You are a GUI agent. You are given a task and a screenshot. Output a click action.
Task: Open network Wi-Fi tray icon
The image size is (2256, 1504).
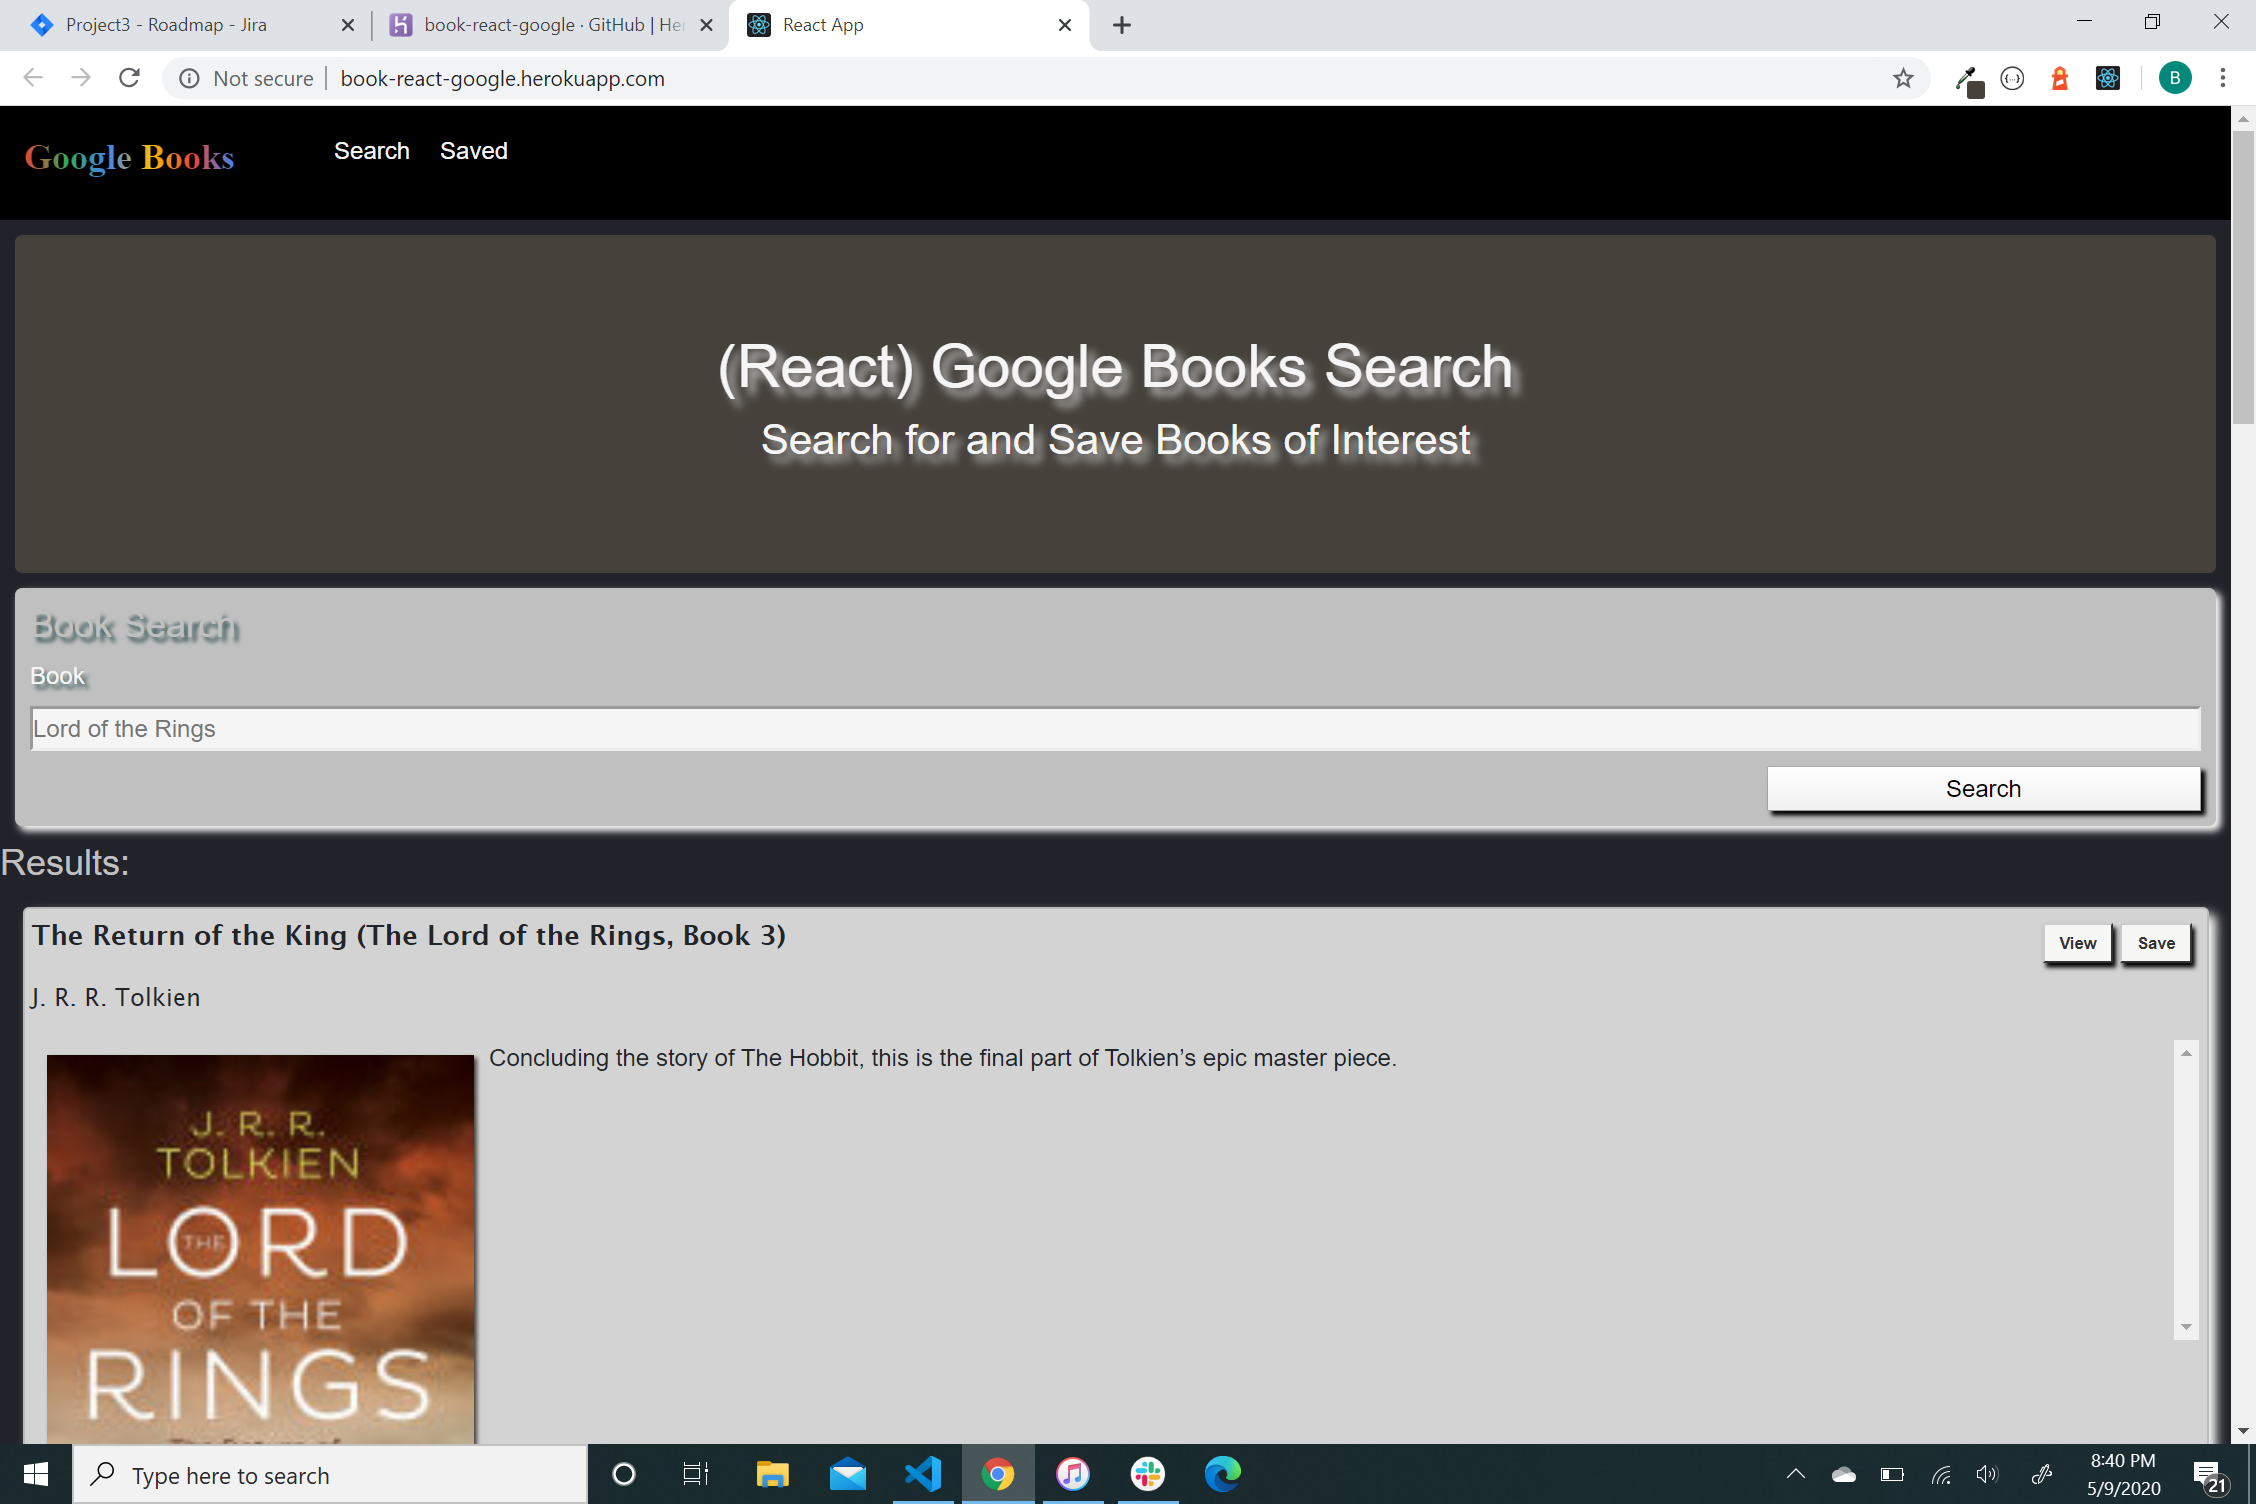tap(1941, 1475)
